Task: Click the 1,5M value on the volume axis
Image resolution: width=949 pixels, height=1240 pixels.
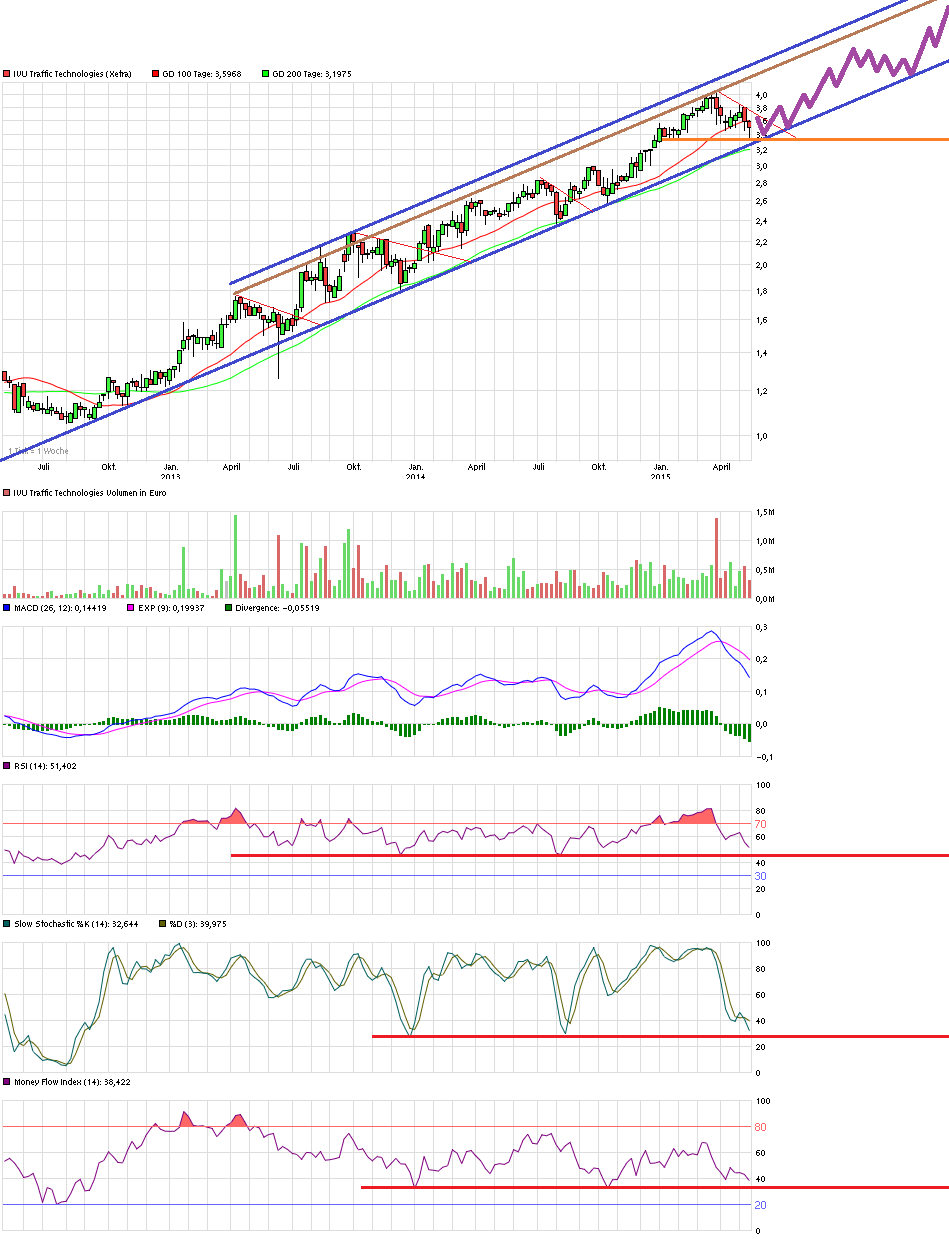Action: 764,512
